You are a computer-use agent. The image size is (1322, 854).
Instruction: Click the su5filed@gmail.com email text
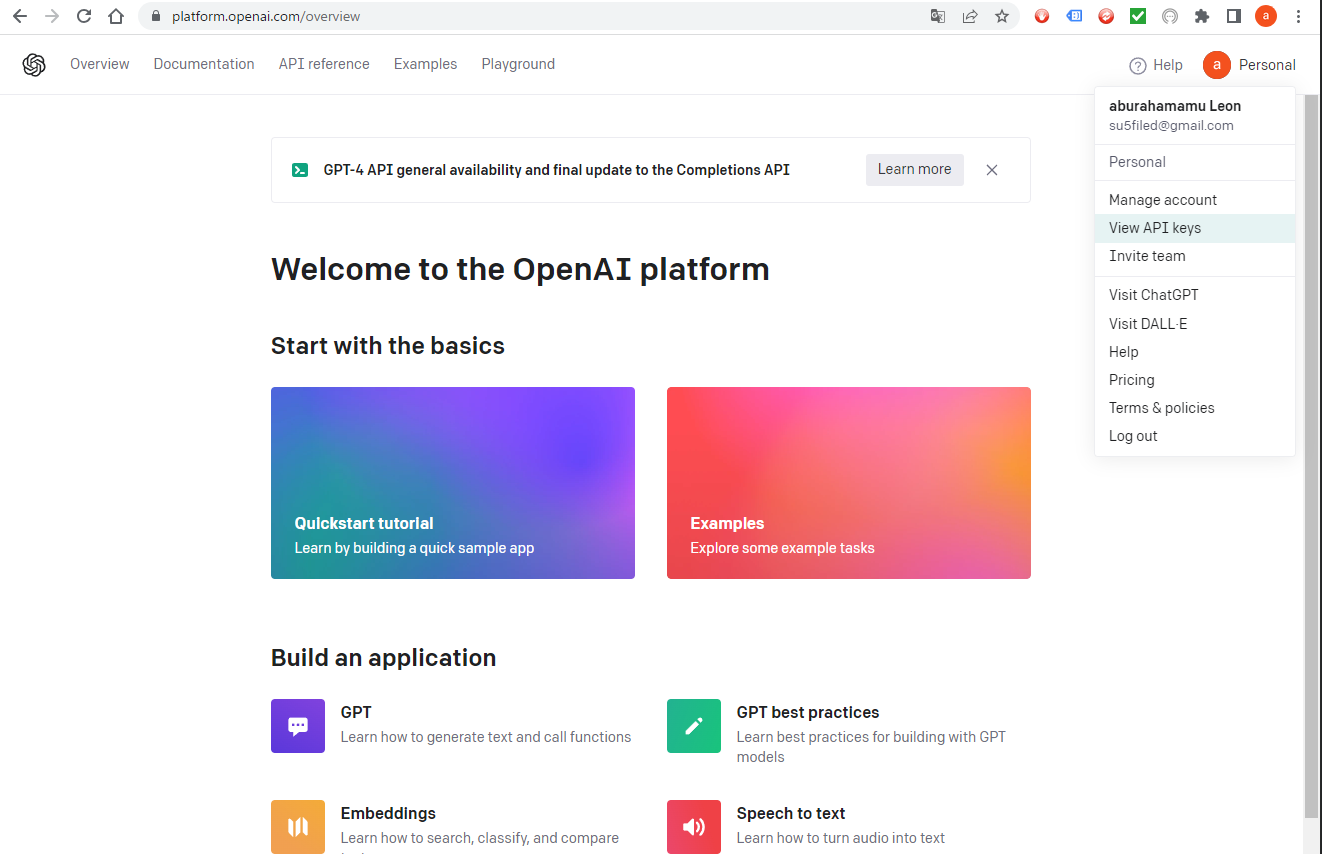coord(1171,126)
